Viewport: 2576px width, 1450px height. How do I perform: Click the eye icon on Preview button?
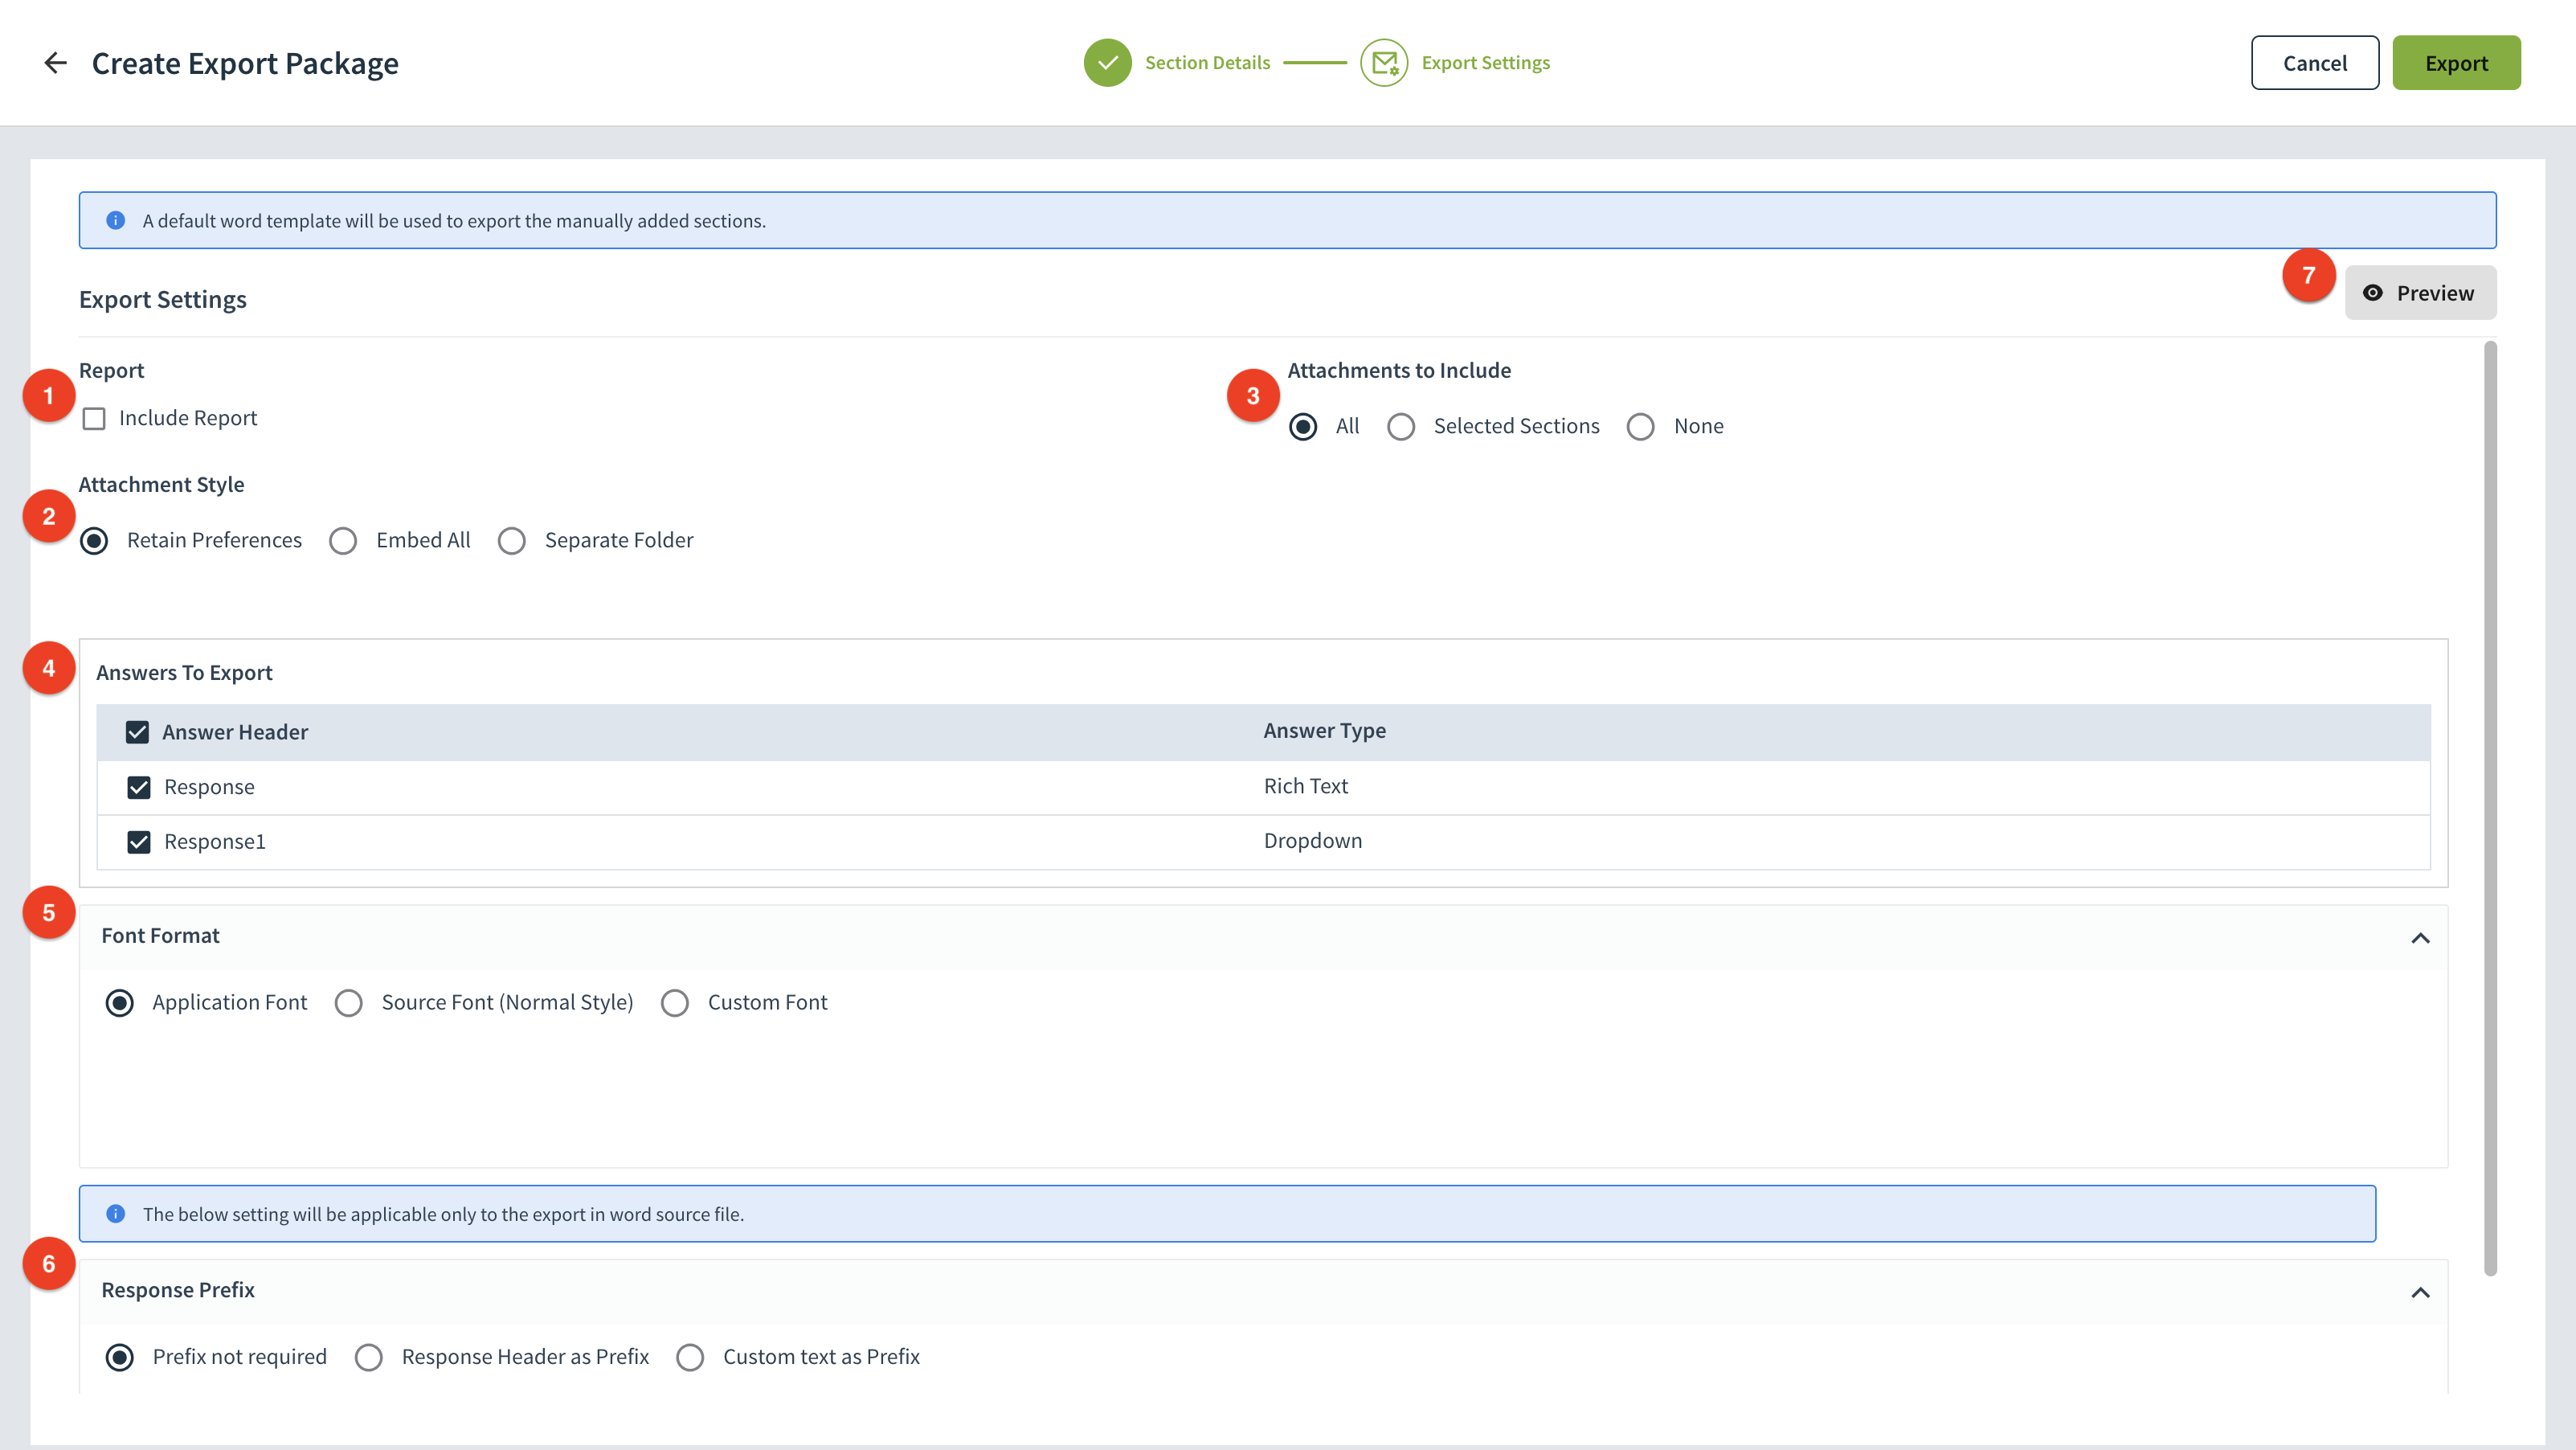[x=2372, y=293]
